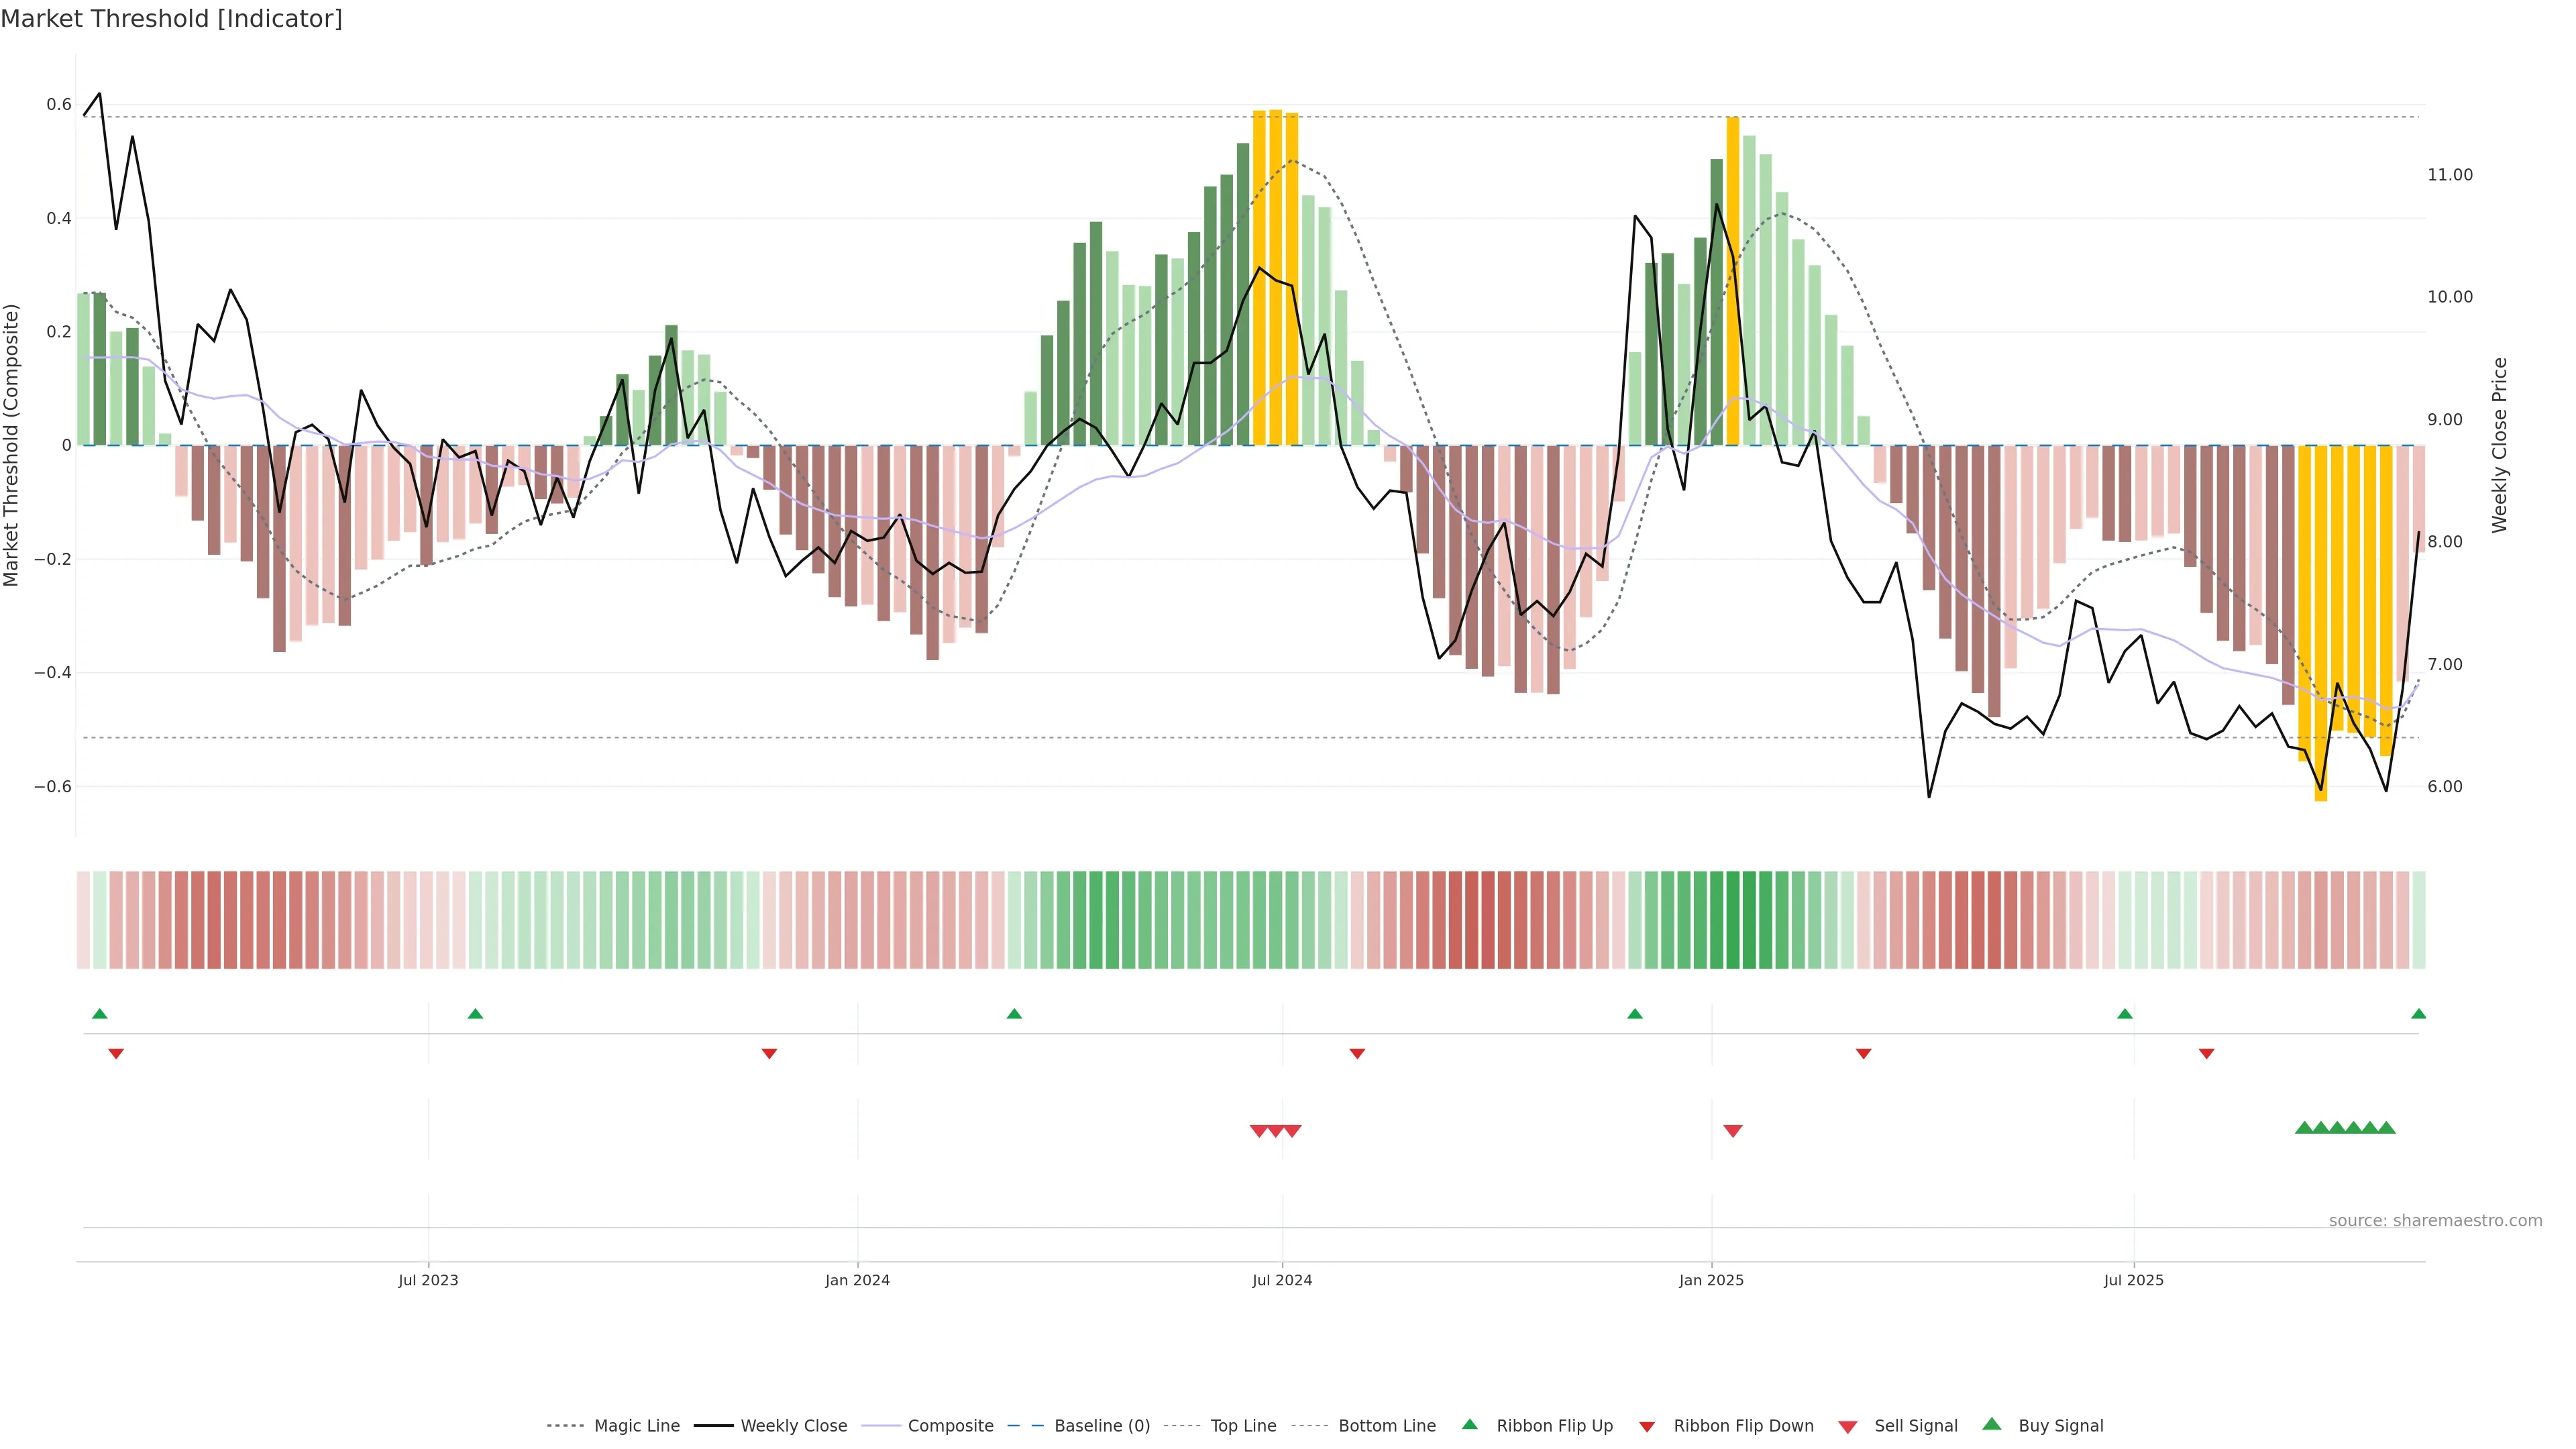Image resolution: width=2576 pixels, height=1449 pixels.
Task: Click the Buy Signal legend icon
Action: click(x=1992, y=1424)
